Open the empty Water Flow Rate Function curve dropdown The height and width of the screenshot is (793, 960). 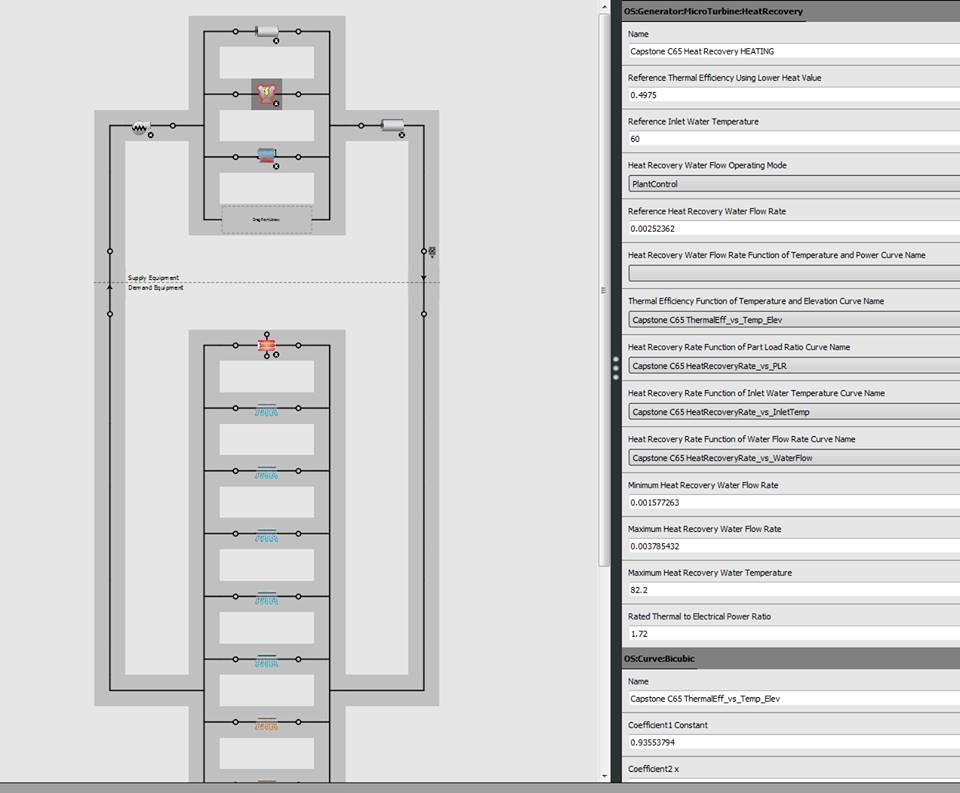coord(794,274)
